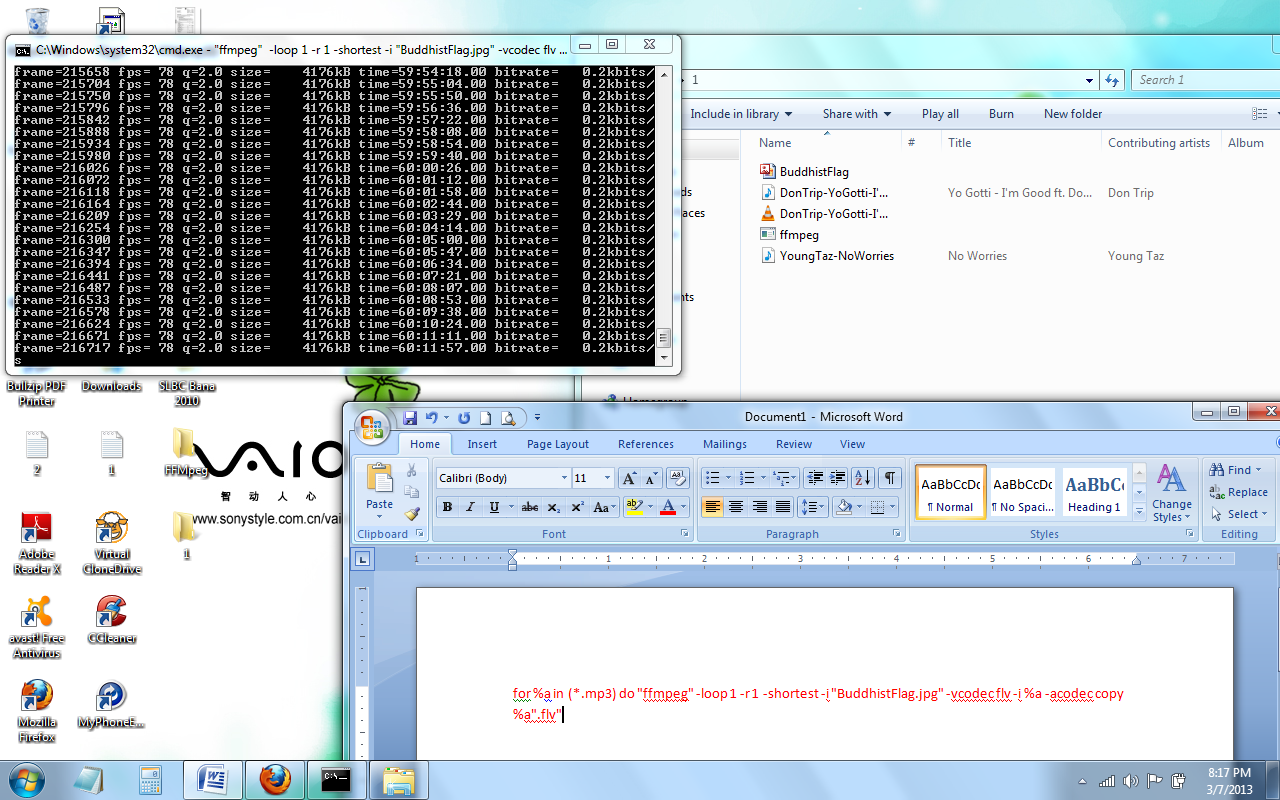This screenshot has height=800, width=1280.
Task: Open the Review ribbon tab
Action: tap(794, 444)
